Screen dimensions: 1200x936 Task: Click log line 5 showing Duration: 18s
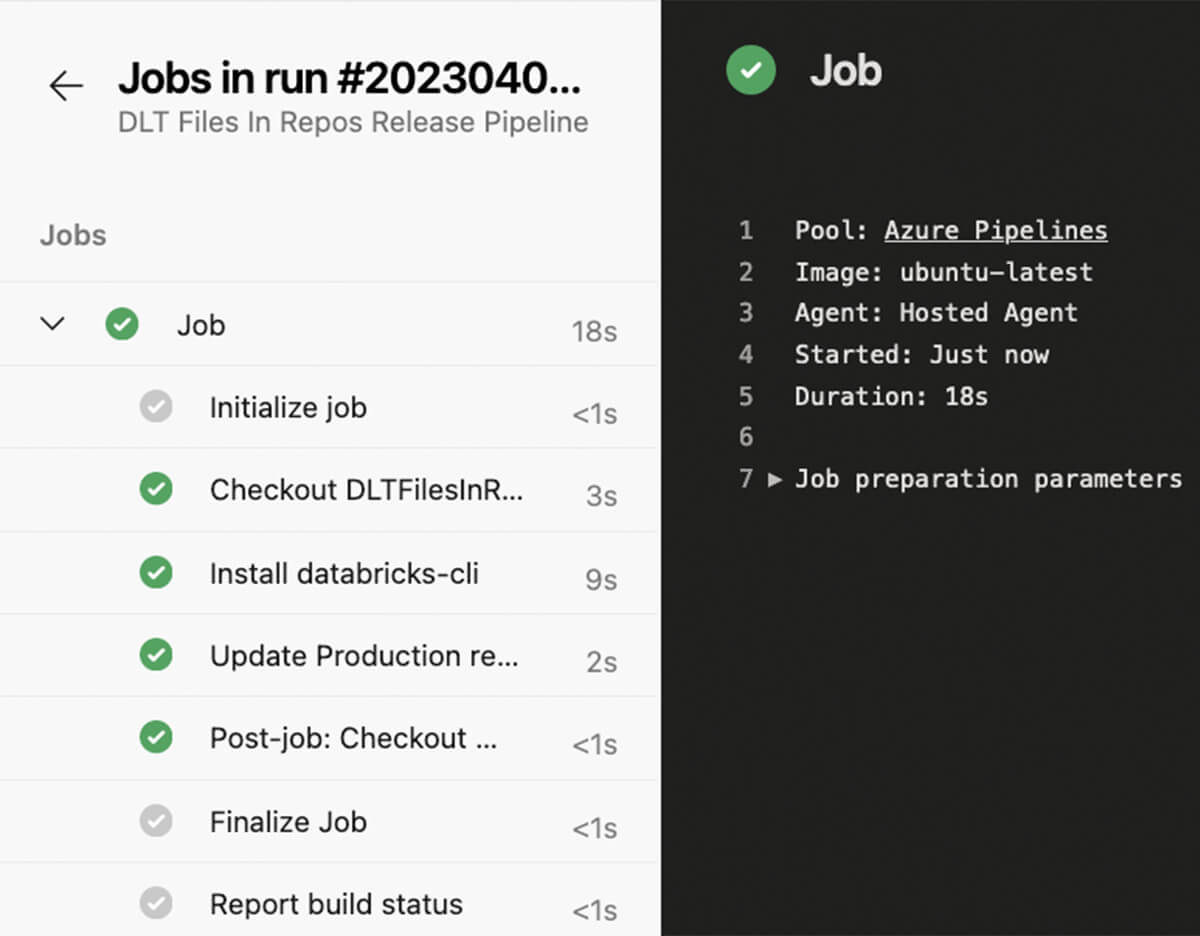pyautogui.click(x=890, y=397)
